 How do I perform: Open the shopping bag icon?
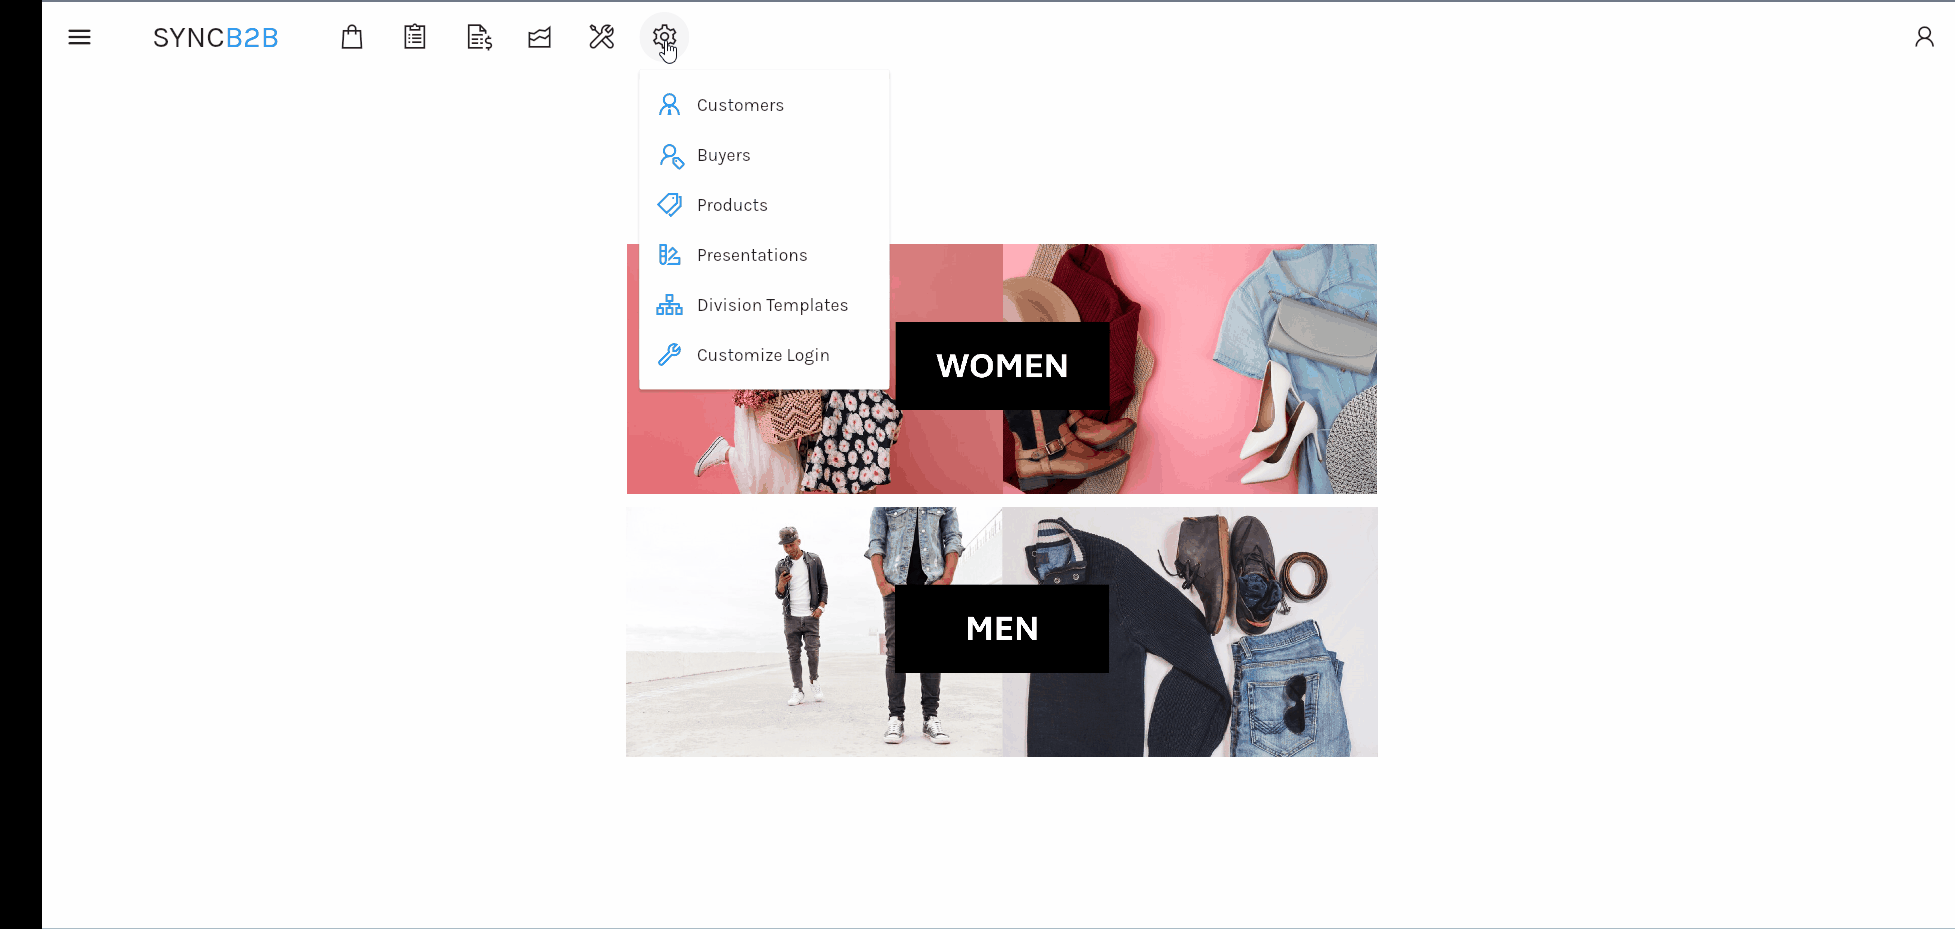click(352, 37)
